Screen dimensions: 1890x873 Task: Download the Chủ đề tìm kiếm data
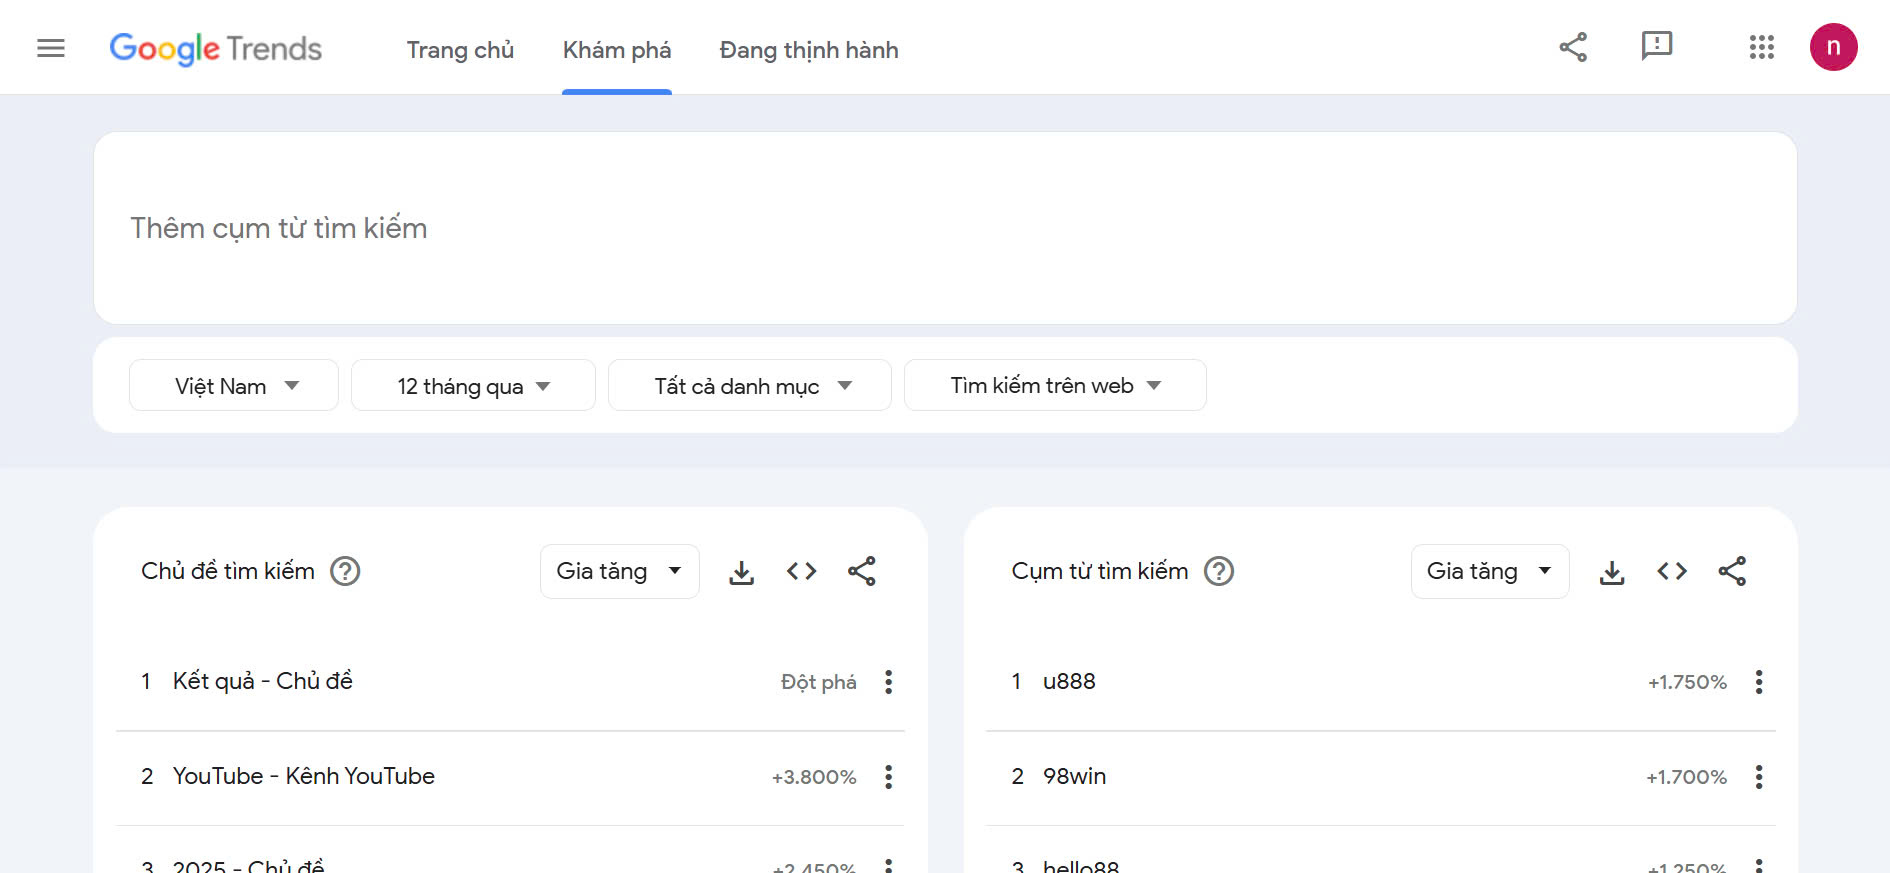[x=741, y=572]
